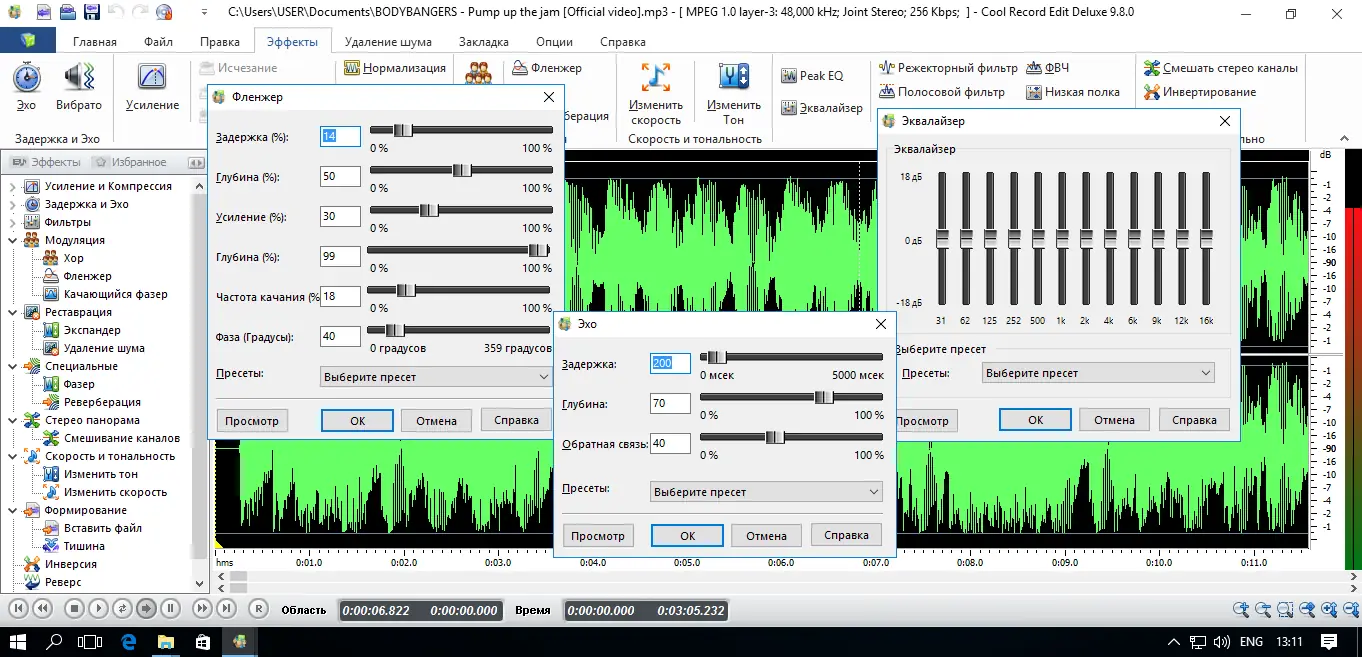Expand the Усиление и Компрессия tree node
1362x657 pixels.
14,186
